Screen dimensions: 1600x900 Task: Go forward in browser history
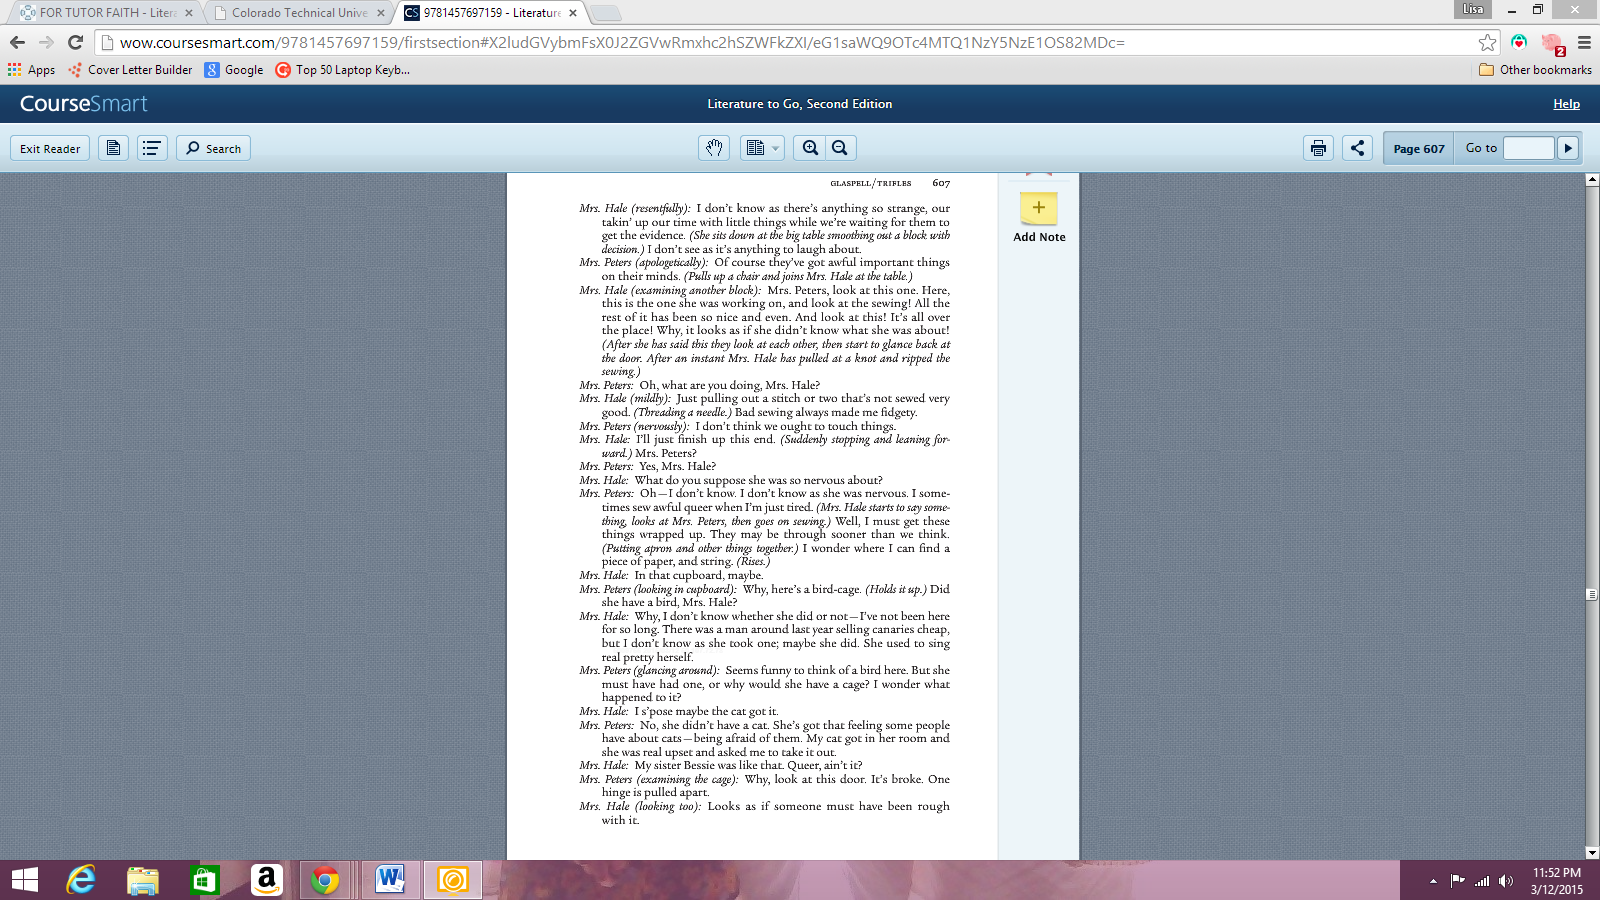tap(46, 42)
